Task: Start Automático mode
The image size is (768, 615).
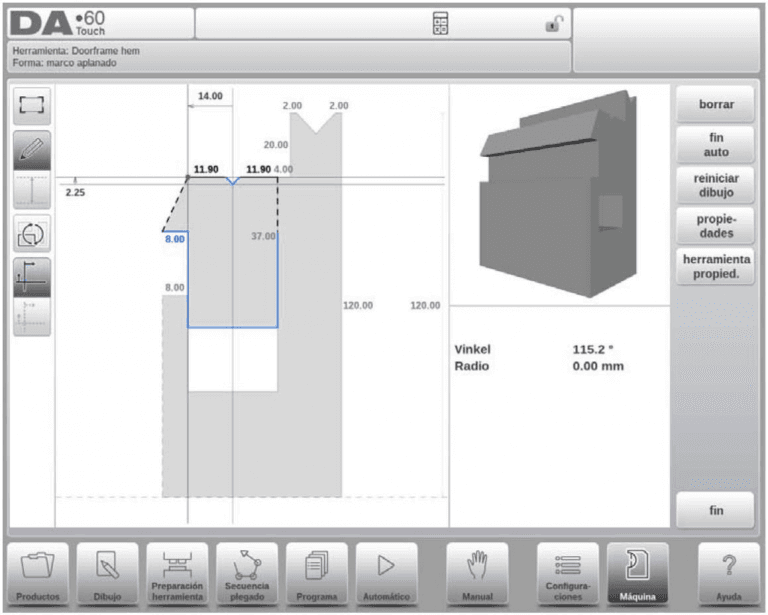Action: [x=386, y=573]
